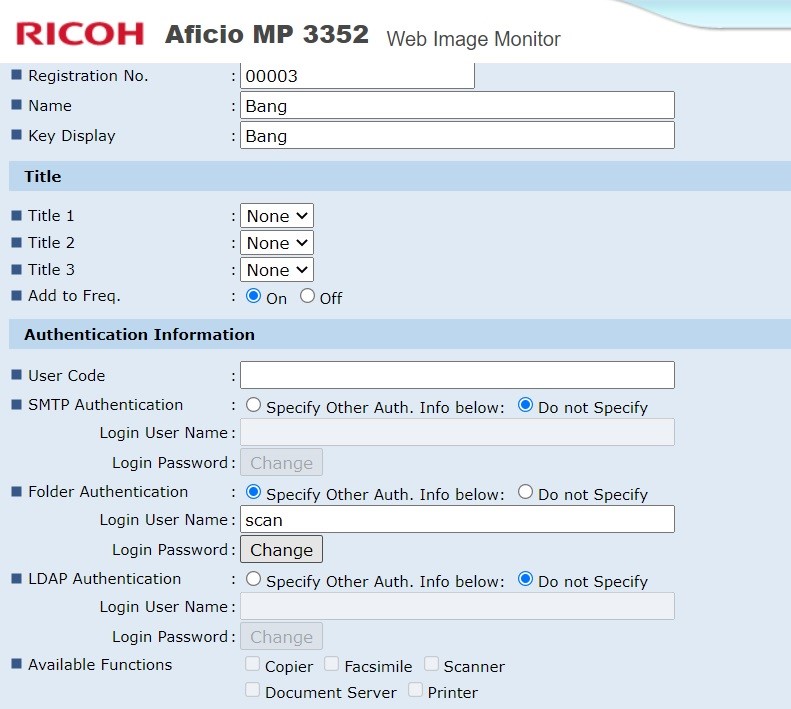Click Change button for Folder Authentication password

tap(281, 550)
